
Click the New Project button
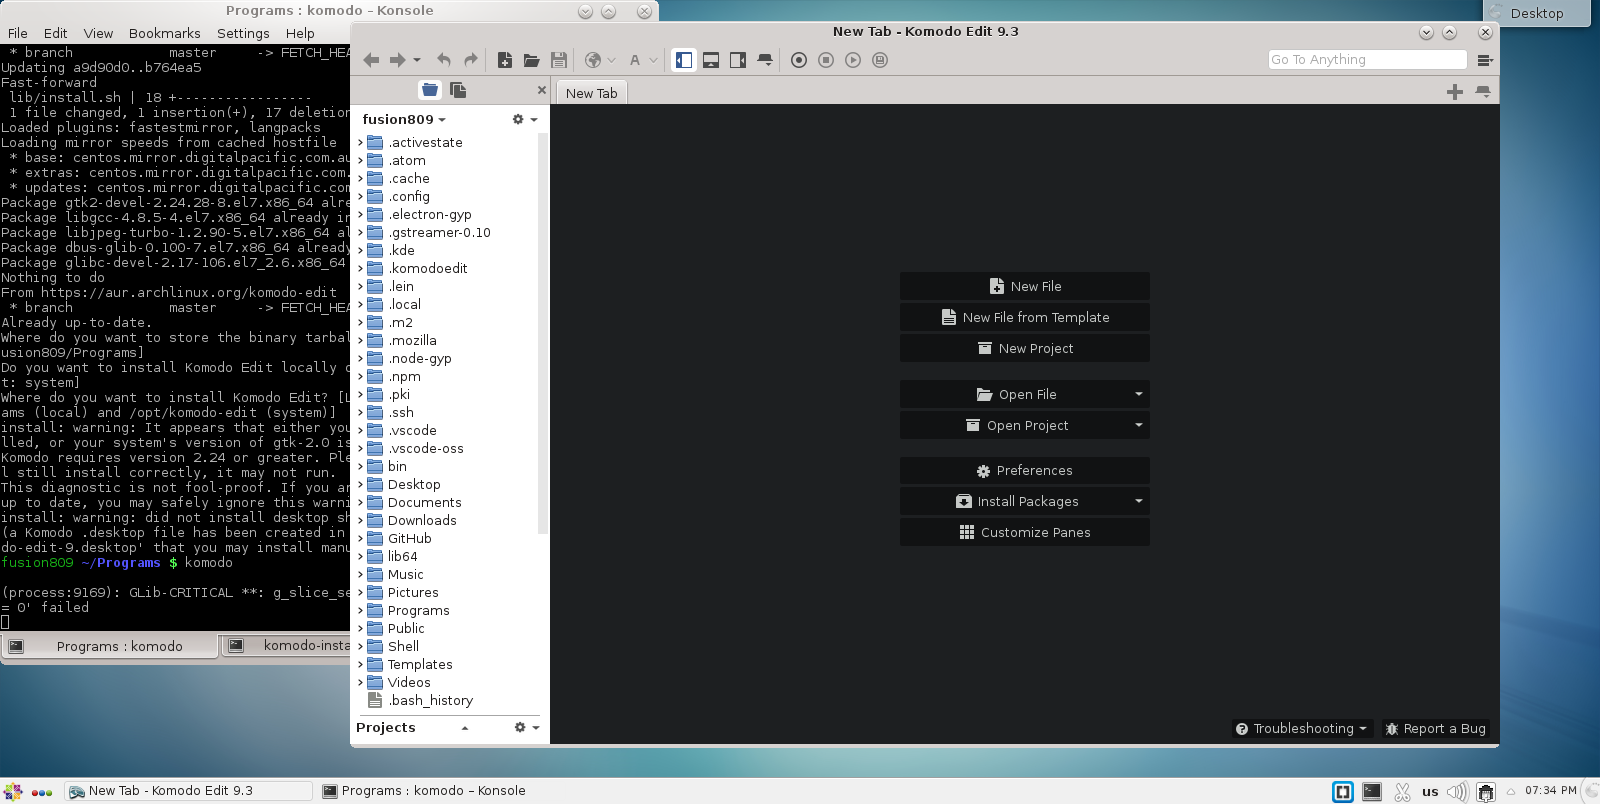click(x=1025, y=348)
